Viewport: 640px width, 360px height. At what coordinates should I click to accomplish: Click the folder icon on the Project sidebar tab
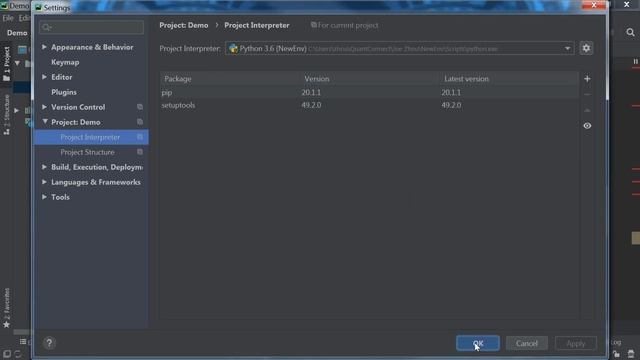[7, 78]
